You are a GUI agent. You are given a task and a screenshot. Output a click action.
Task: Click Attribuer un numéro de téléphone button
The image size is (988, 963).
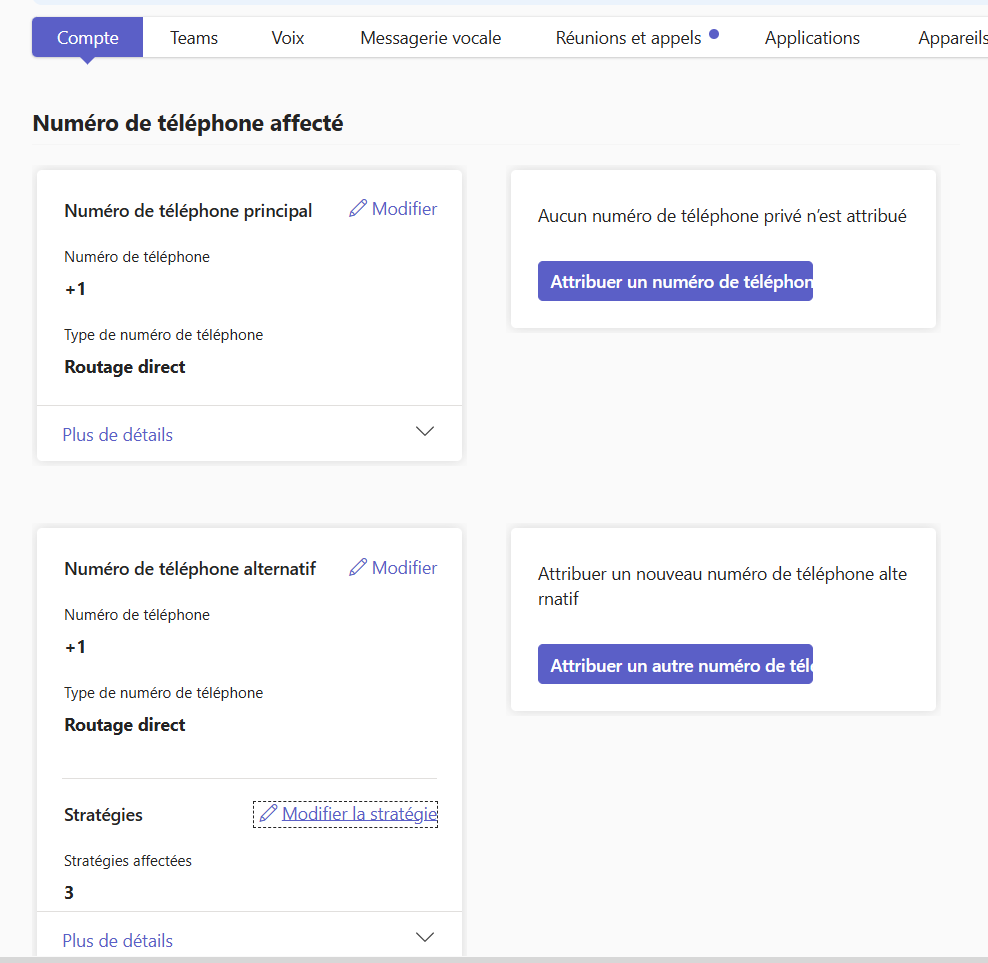675,281
